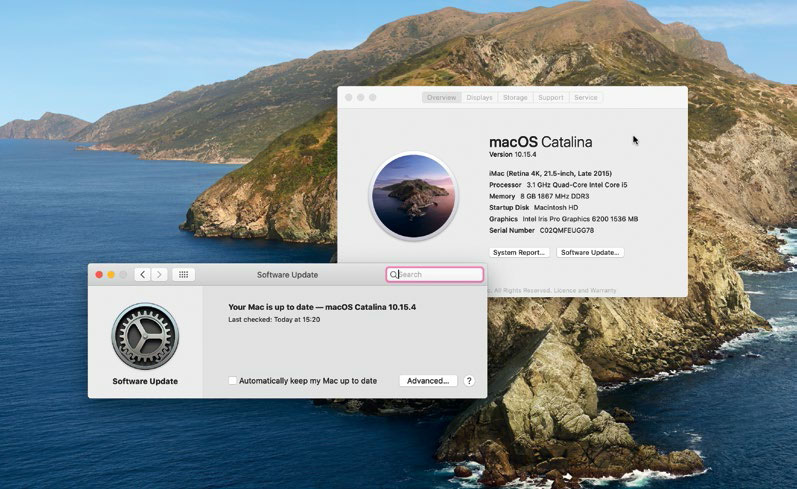The image size is (797, 489).
Task: Click 'Version 10.15.4' text
Action: (x=512, y=155)
